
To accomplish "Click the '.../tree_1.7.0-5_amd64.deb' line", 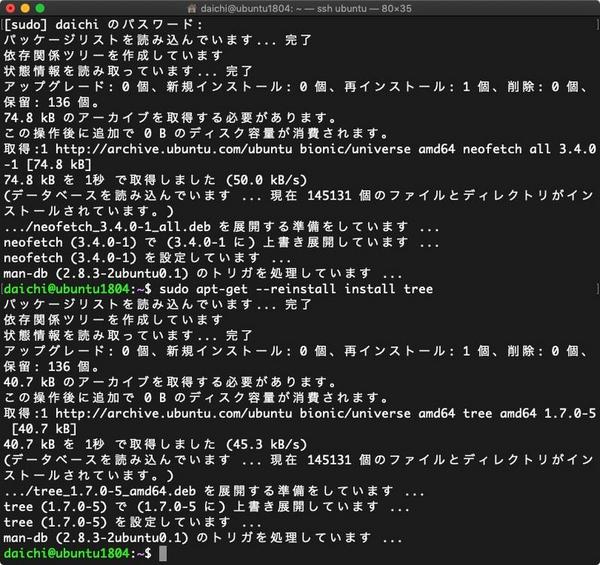I will click(214, 491).
